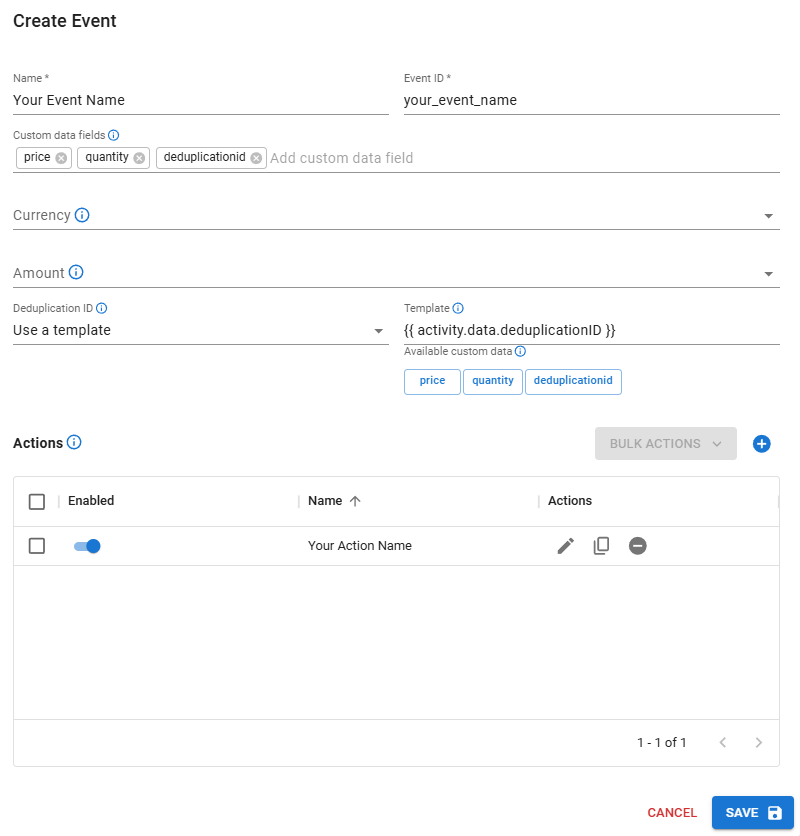
Task: Delete the deduplicationid chip from custom fields
Action: [x=256, y=158]
